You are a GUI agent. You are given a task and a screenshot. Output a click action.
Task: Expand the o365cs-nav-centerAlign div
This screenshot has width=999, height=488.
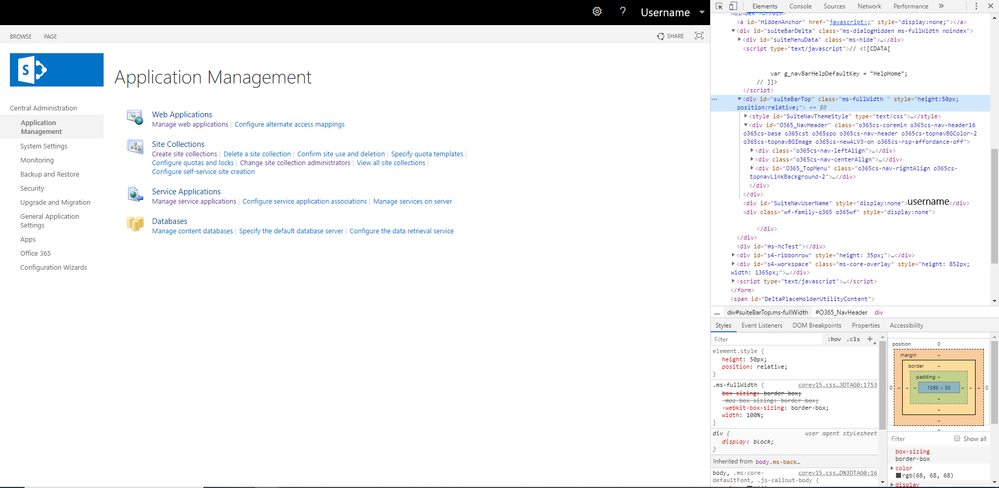(x=752, y=159)
